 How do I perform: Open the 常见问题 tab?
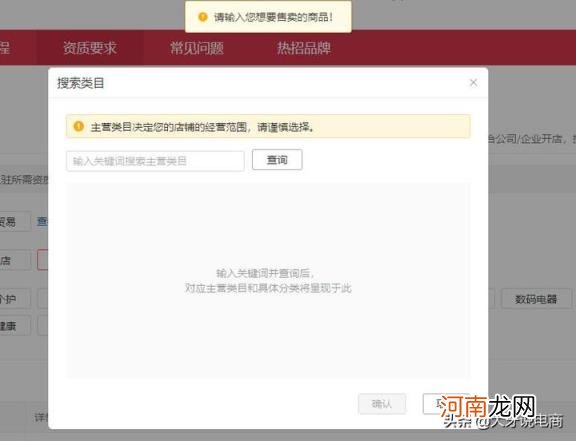197,48
